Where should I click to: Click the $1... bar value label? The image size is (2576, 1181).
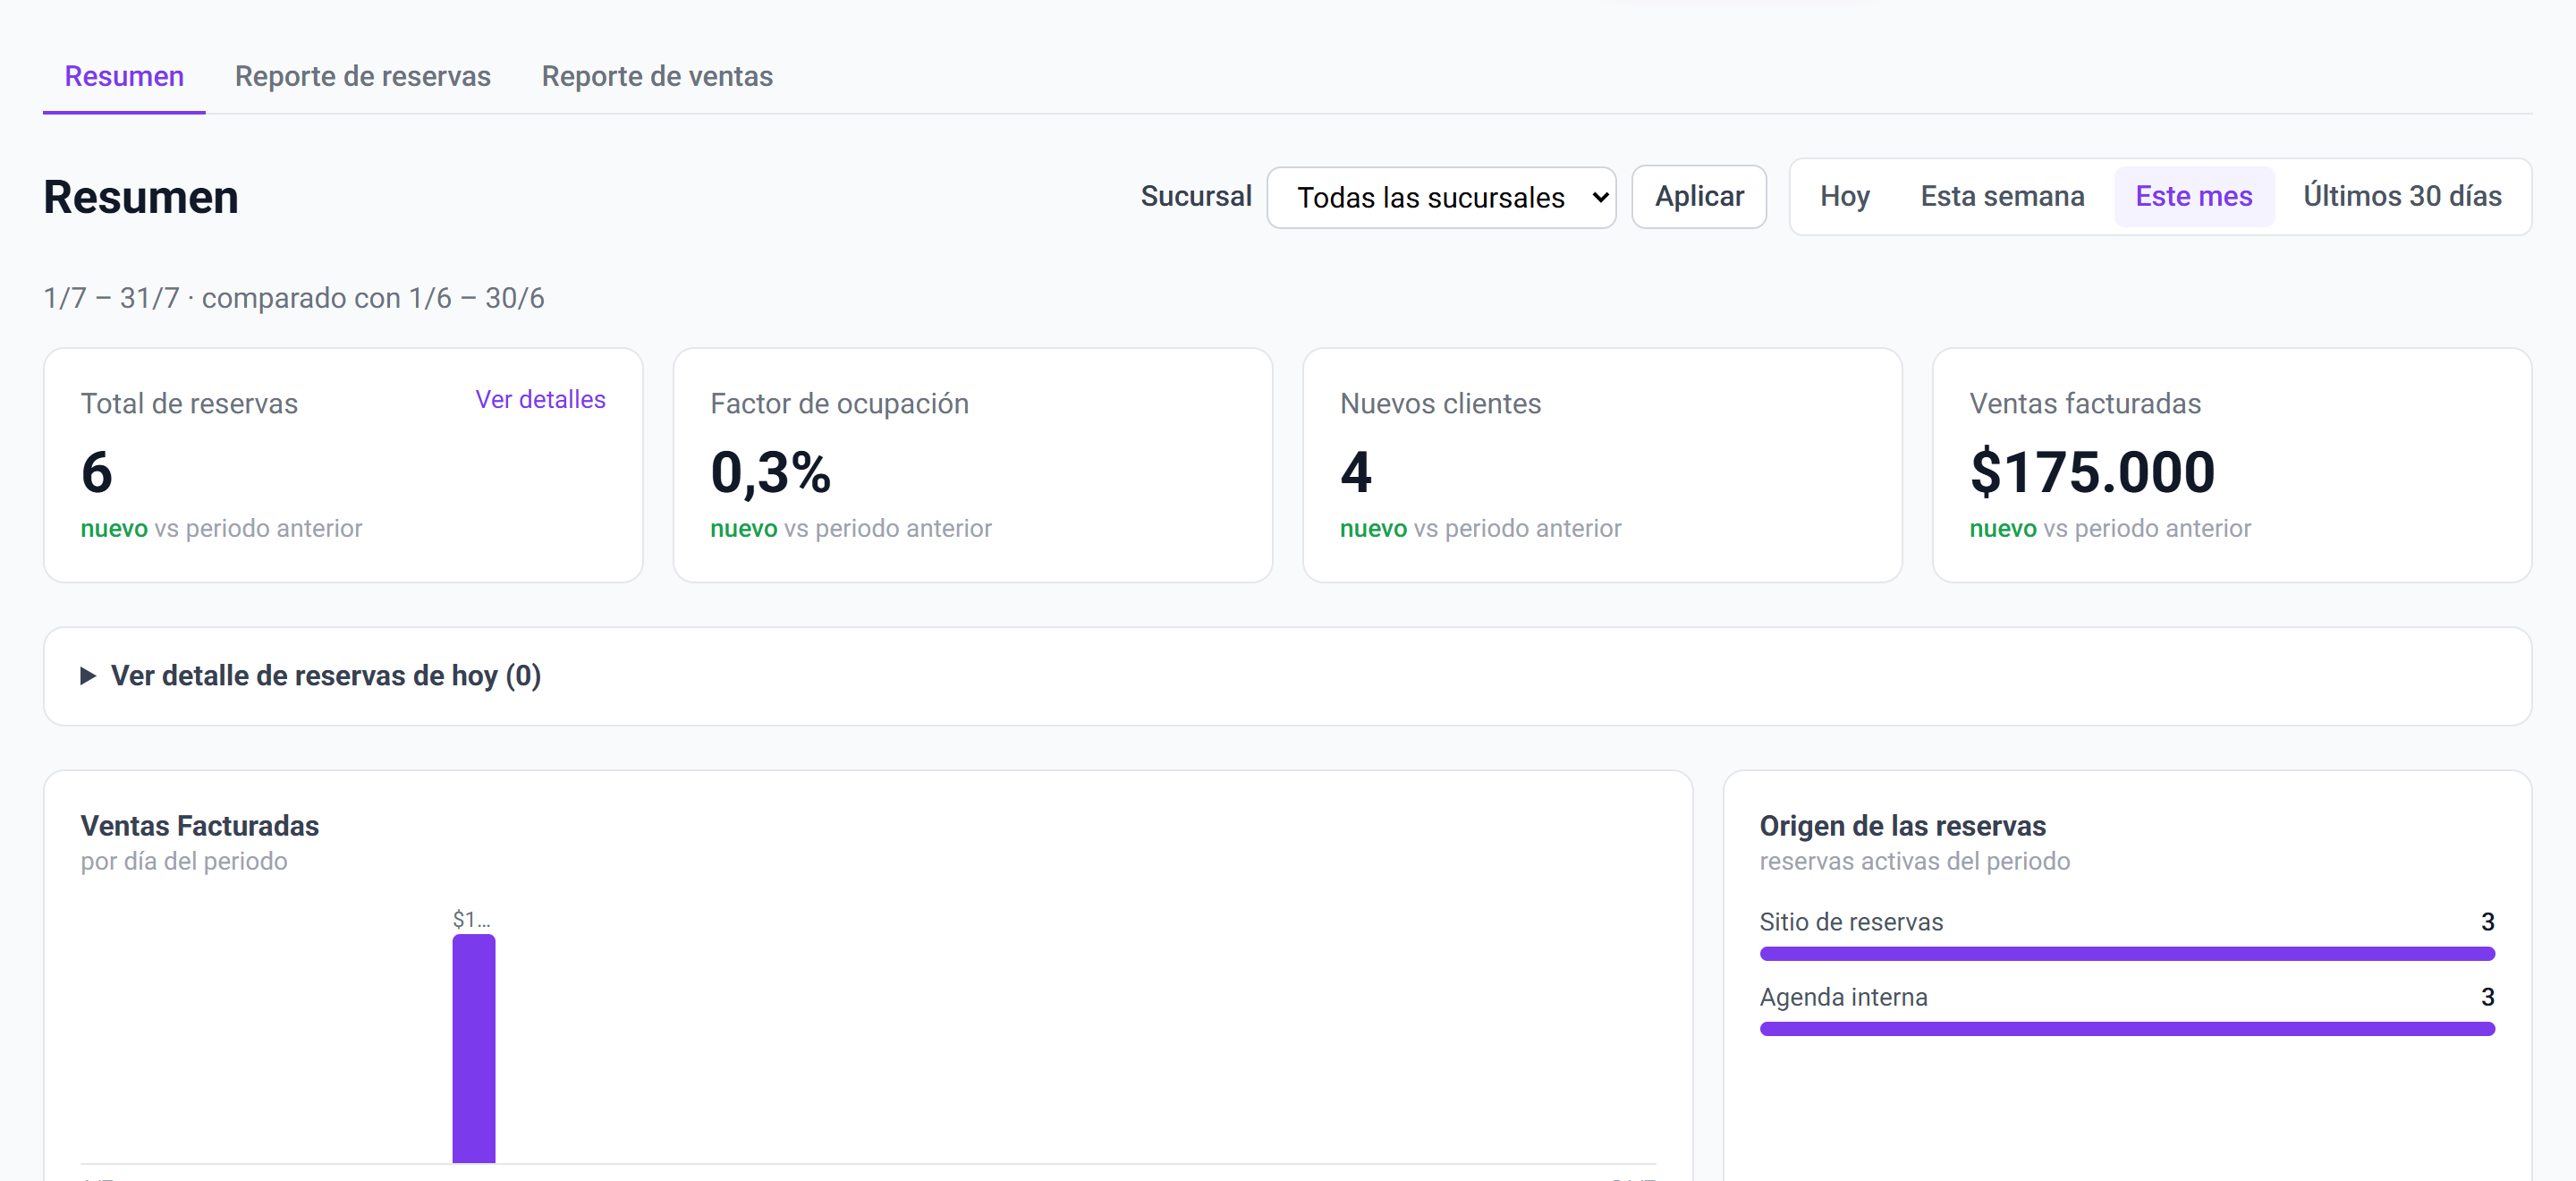click(x=471, y=918)
